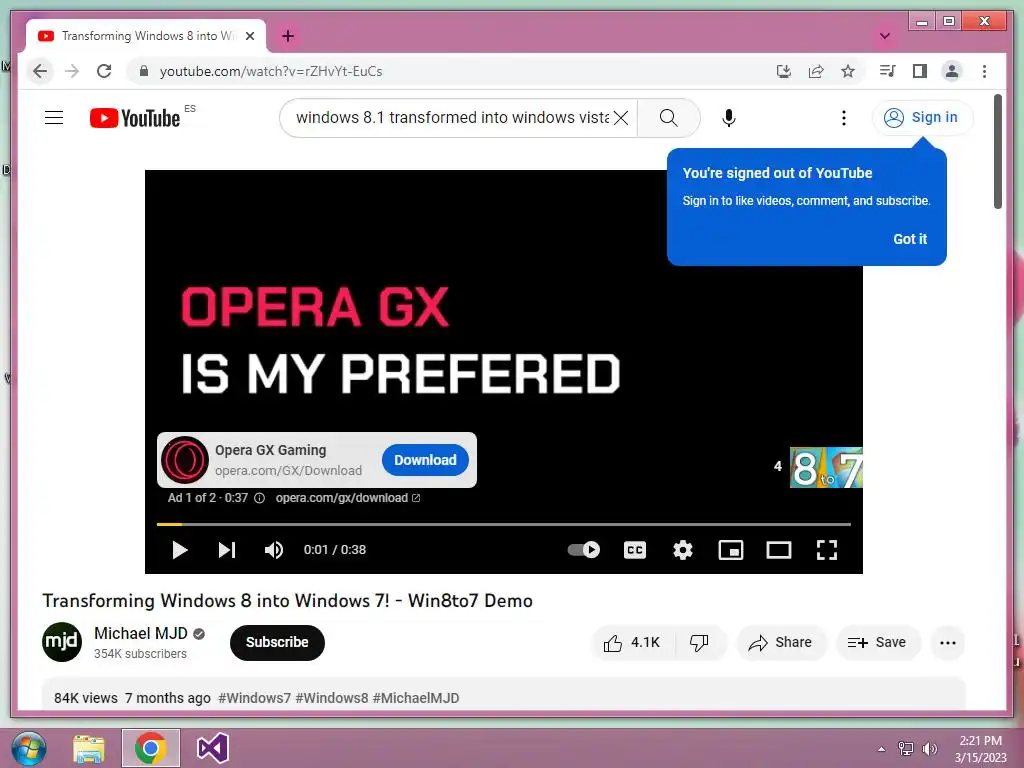The image size is (1024, 768).
Task: Click the install app icon in the address bar
Action: (x=784, y=71)
